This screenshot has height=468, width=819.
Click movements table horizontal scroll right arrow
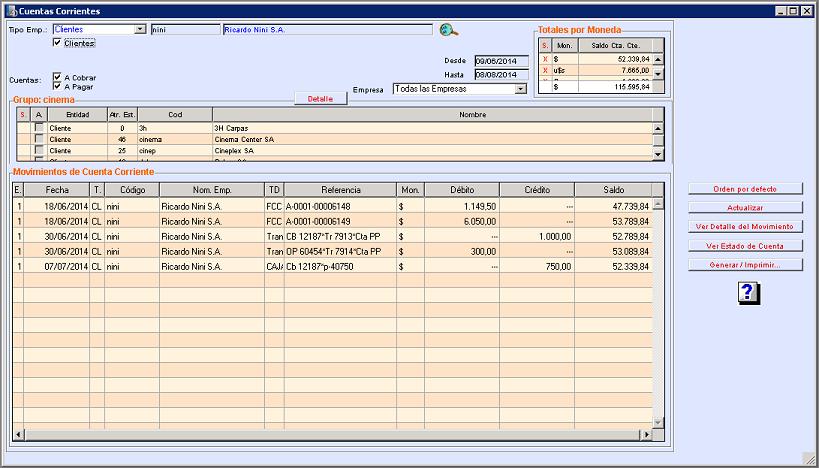647,435
